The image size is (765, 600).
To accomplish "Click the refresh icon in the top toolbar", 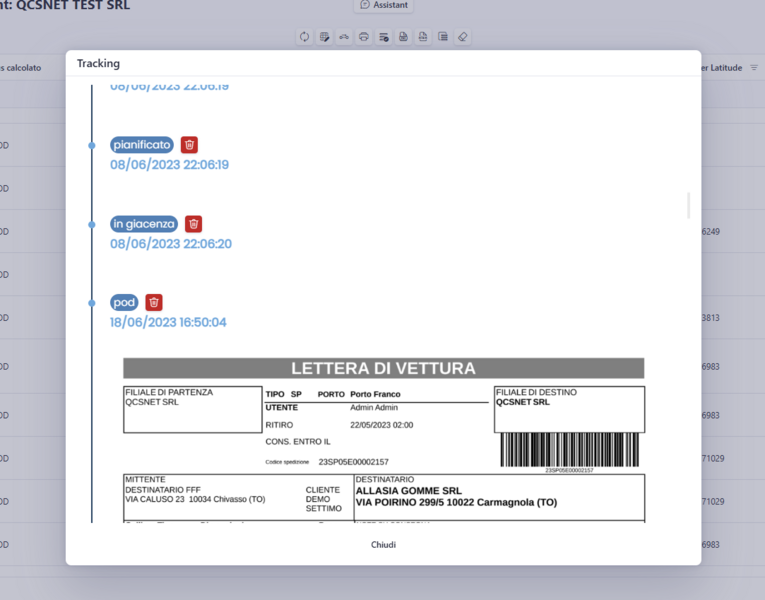I will click(x=304, y=37).
